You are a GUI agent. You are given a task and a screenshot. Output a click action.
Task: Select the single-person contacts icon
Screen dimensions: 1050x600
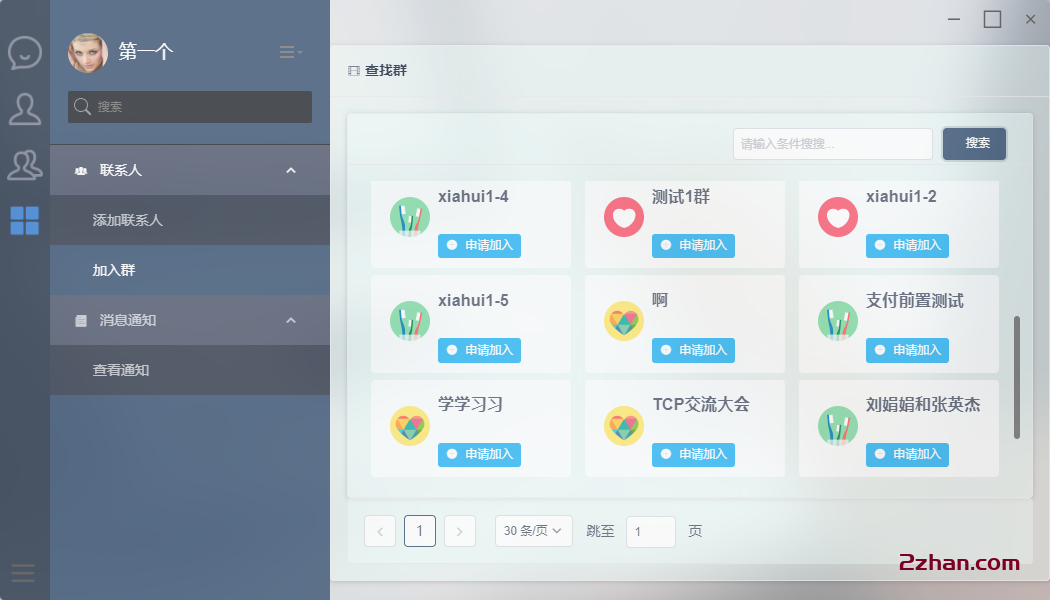pos(24,110)
